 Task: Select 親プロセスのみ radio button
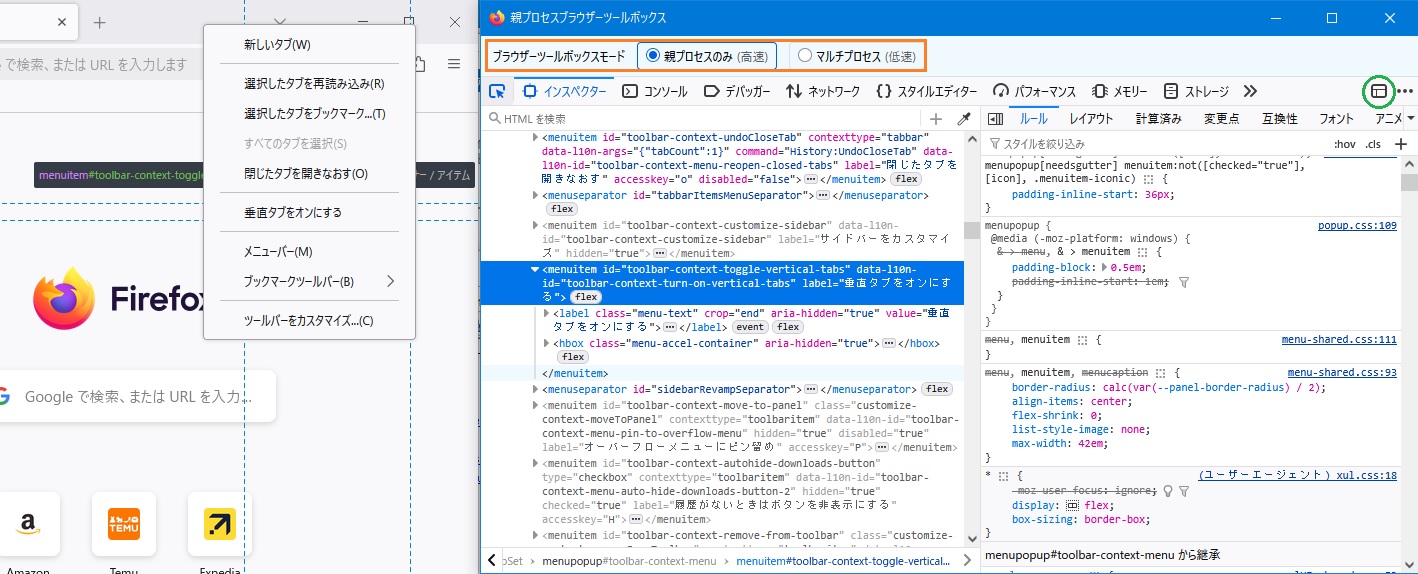point(654,56)
